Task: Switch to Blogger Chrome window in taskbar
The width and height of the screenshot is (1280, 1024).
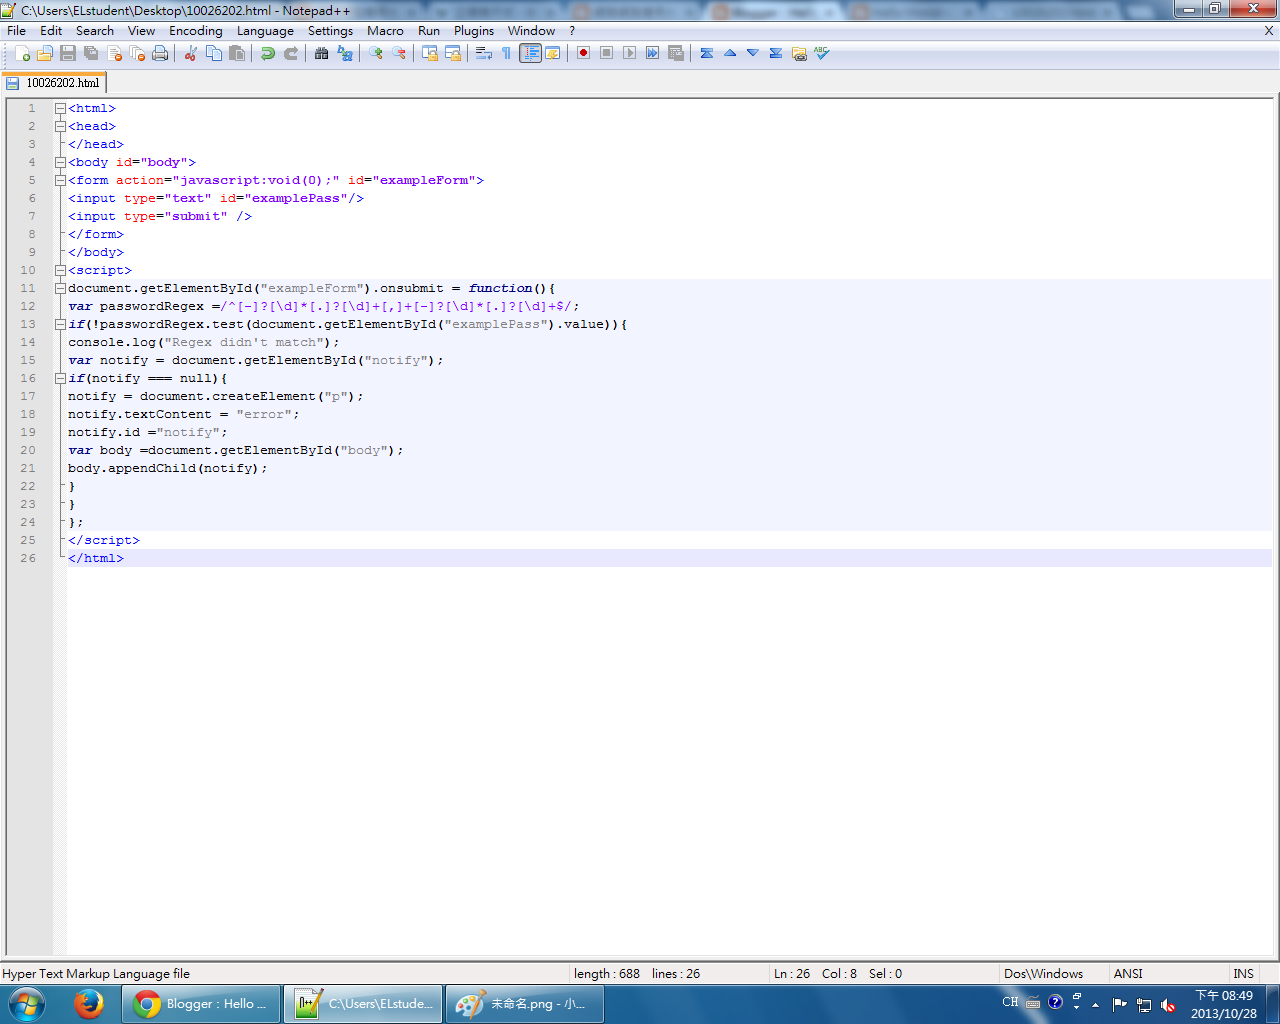Action: [202, 1004]
